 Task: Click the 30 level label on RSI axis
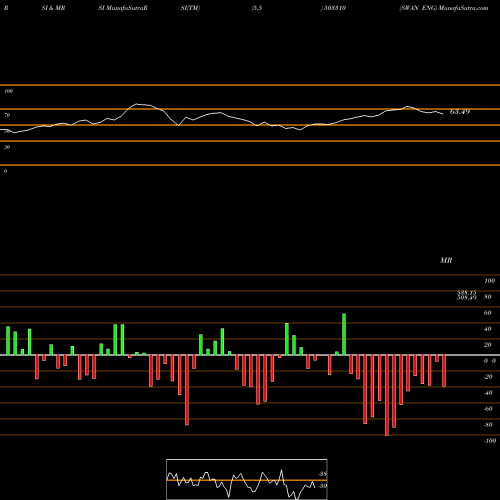click(x=7, y=147)
